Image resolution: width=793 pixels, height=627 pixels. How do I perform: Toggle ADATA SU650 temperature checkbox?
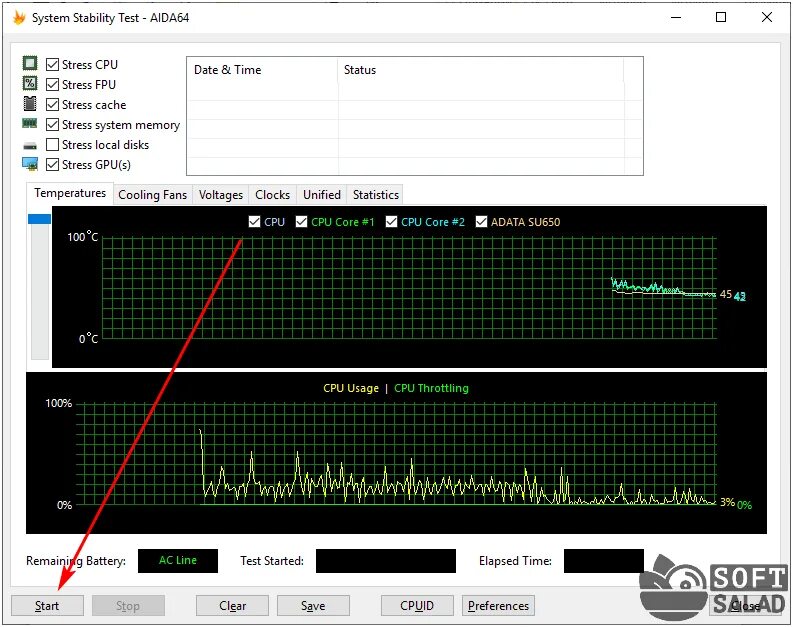pos(481,221)
